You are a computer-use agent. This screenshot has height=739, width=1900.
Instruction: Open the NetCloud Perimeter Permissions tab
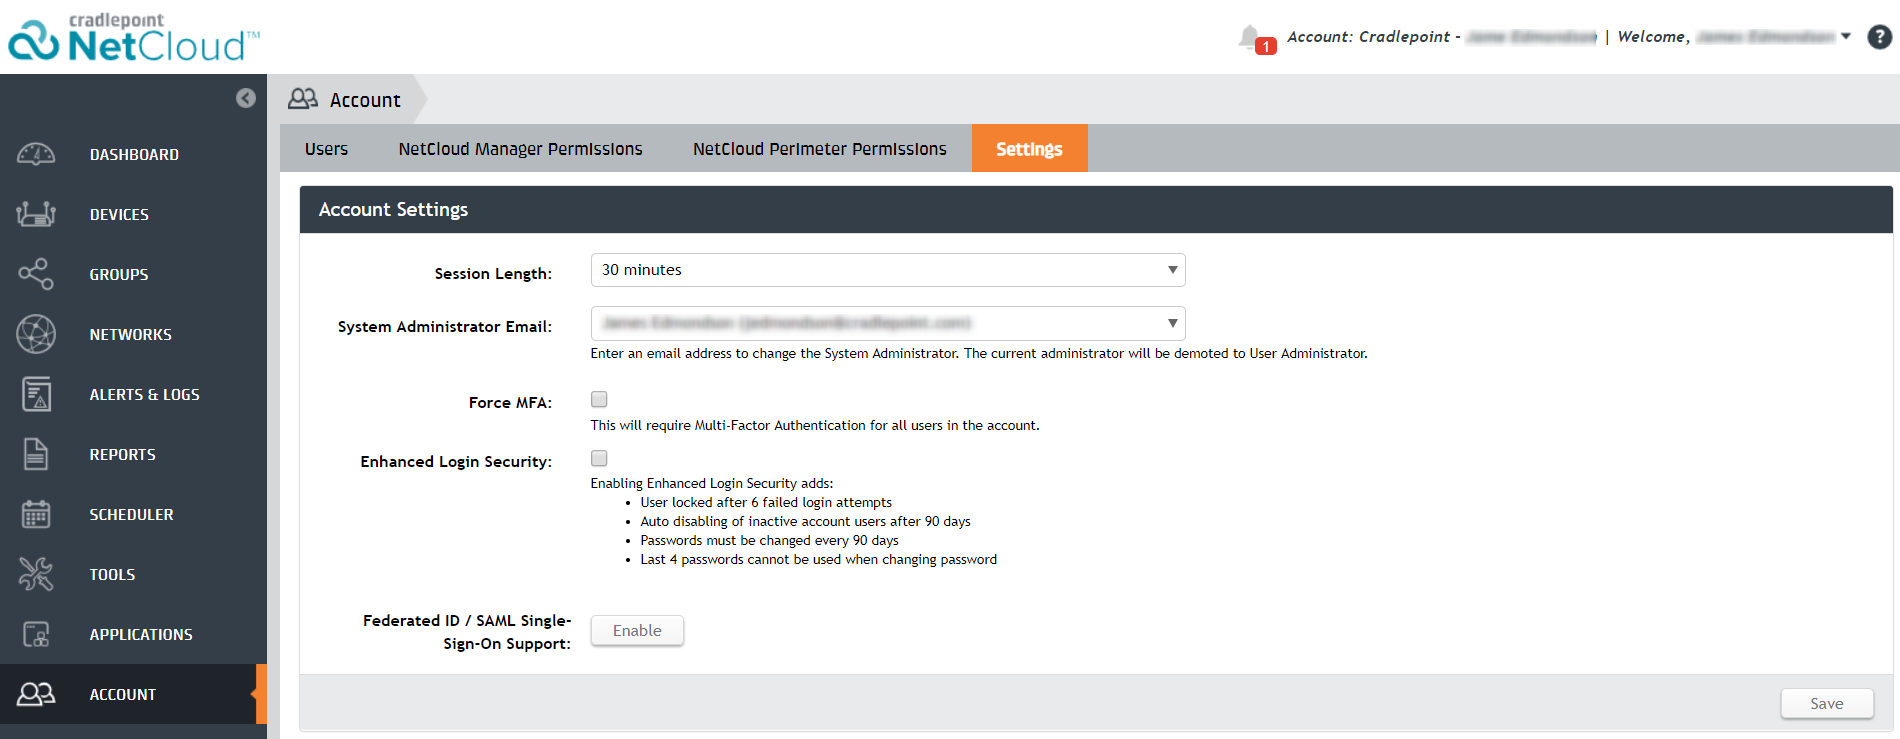820,149
